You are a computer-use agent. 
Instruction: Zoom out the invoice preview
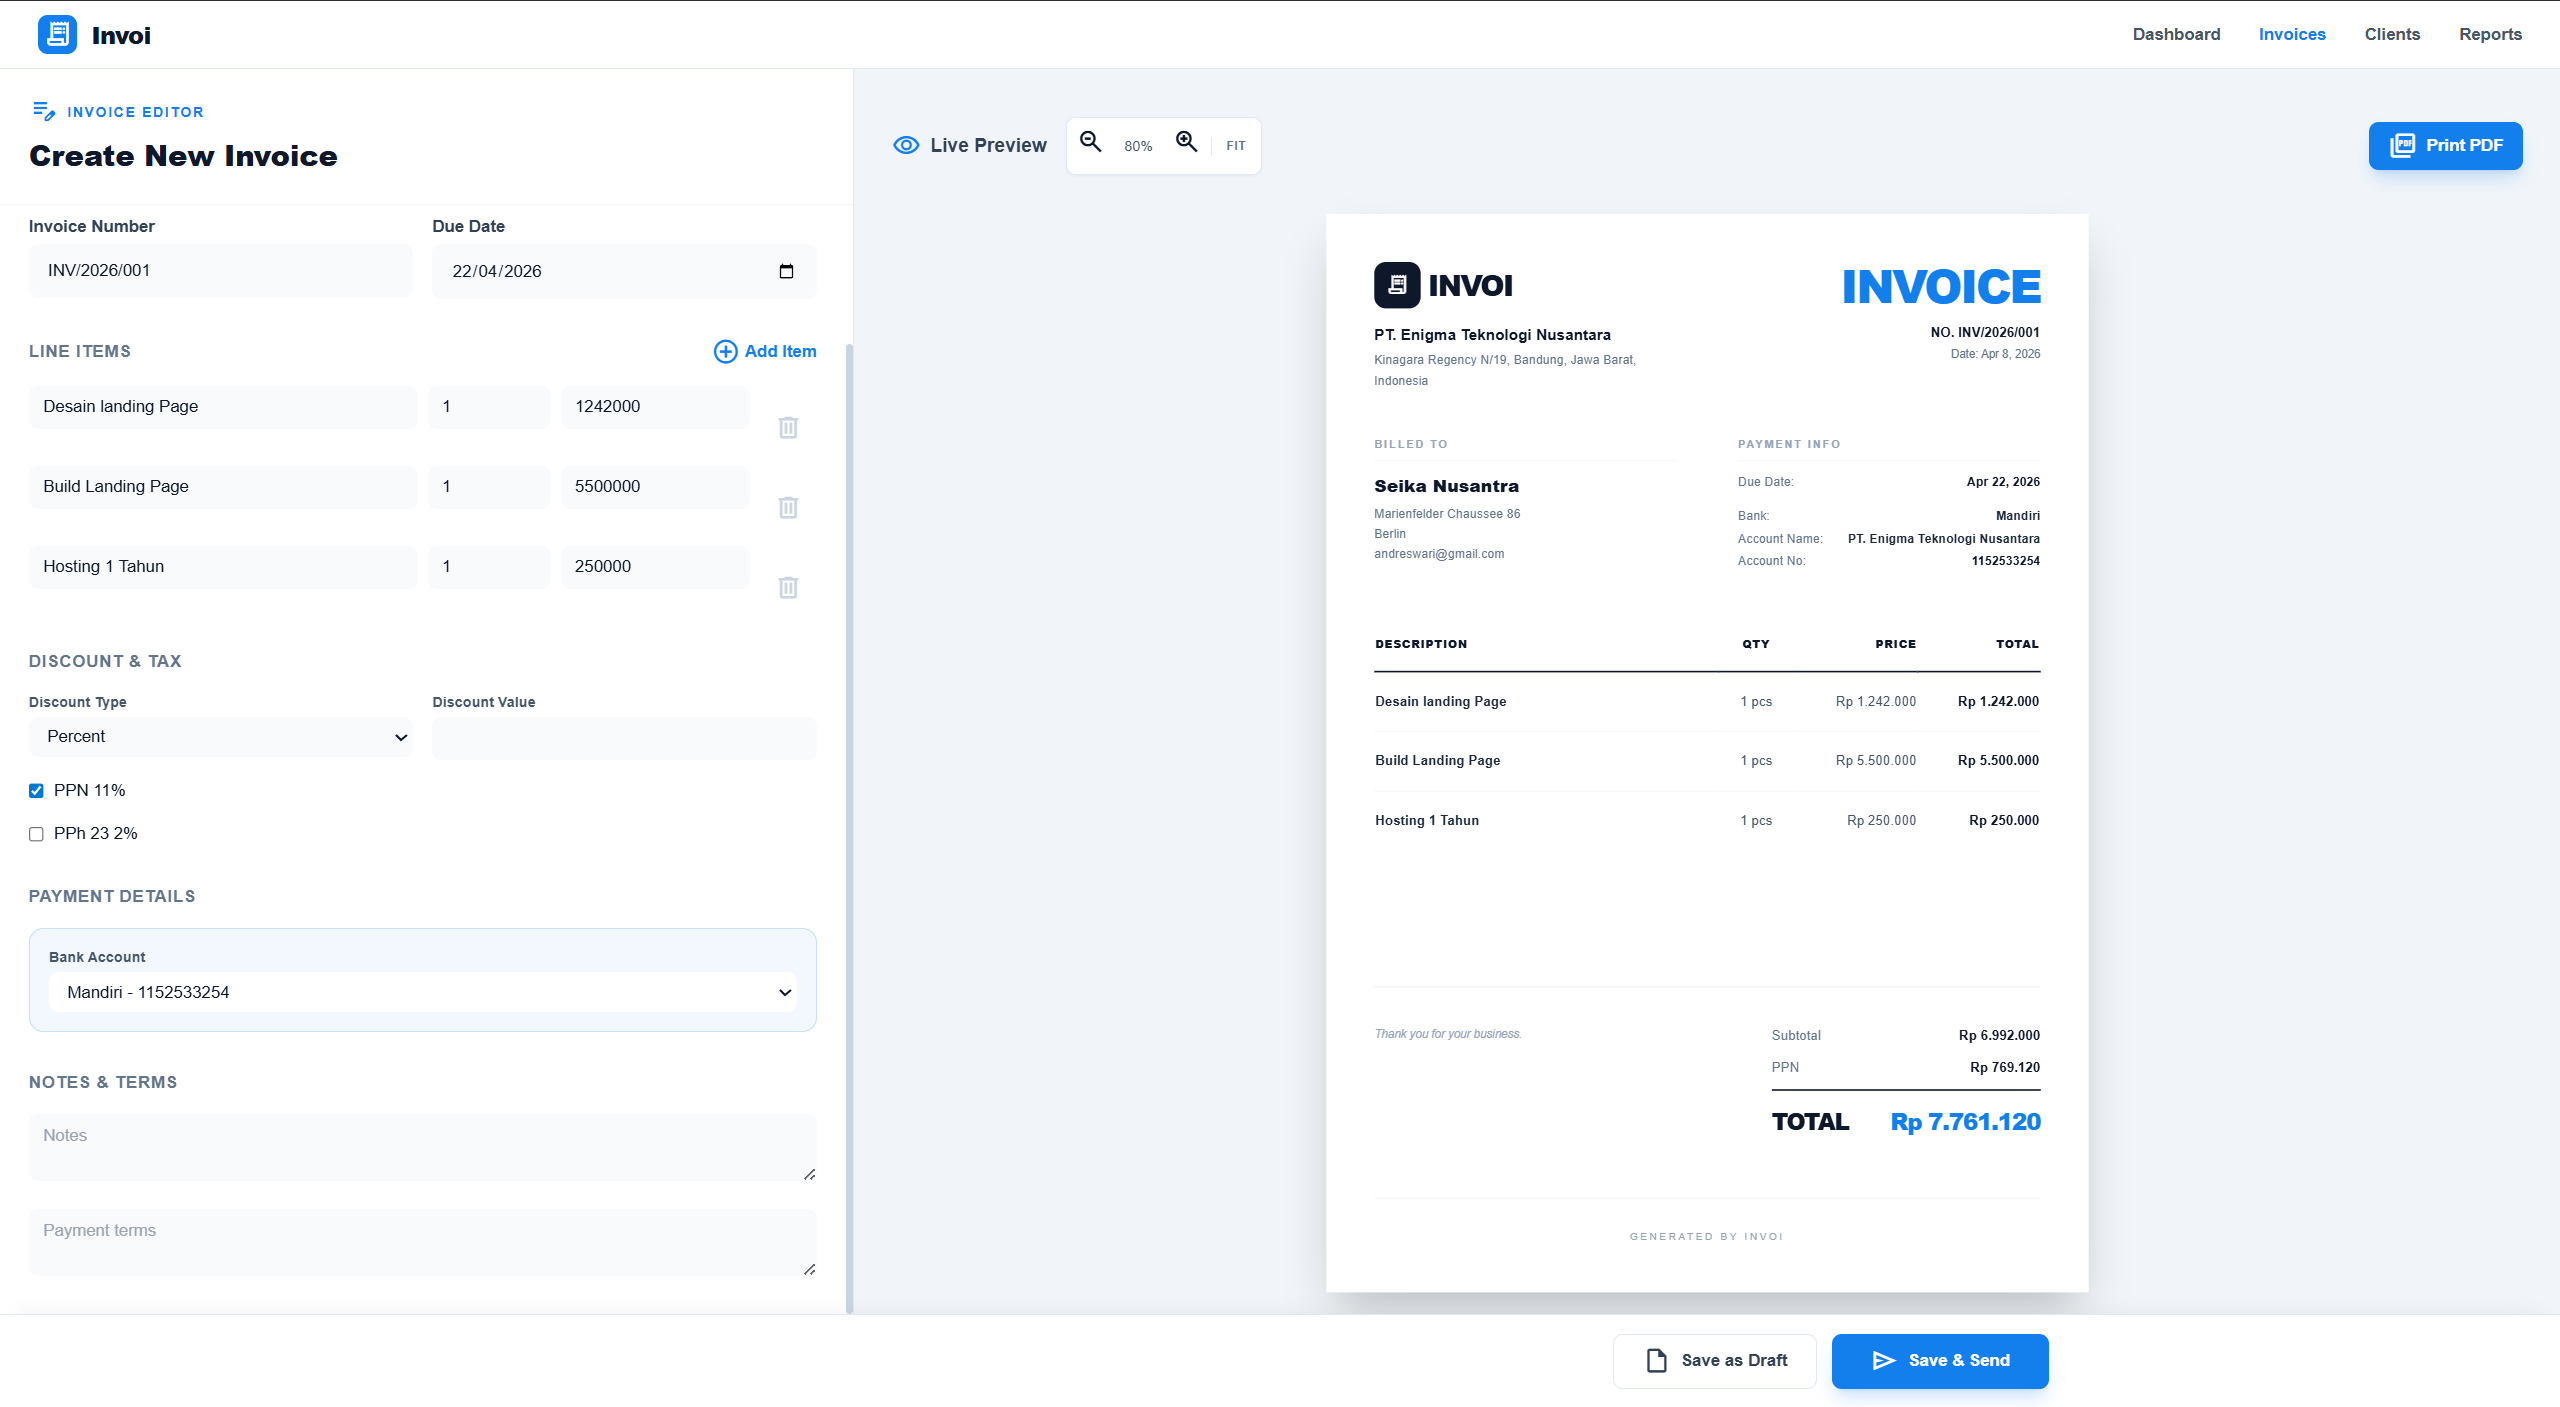click(x=1091, y=143)
